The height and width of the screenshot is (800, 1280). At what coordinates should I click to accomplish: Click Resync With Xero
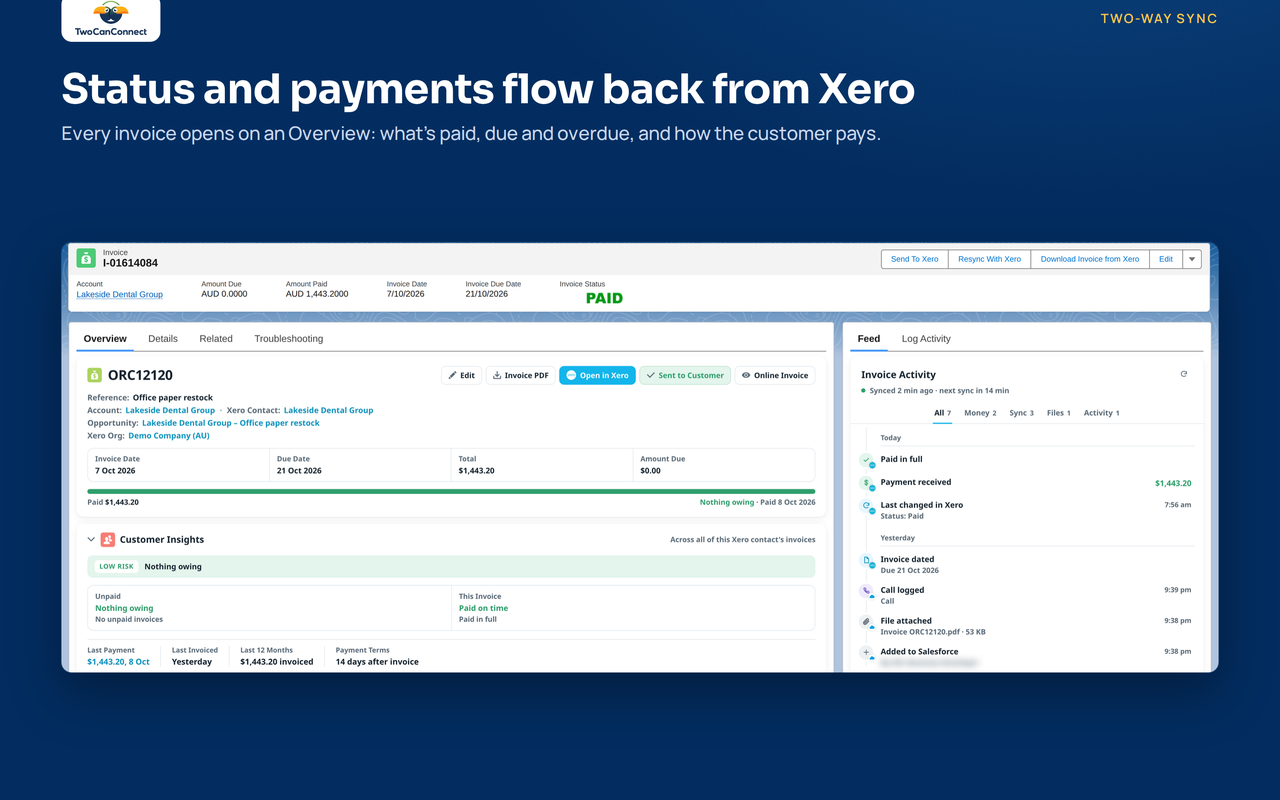pyautogui.click(x=989, y=259)
